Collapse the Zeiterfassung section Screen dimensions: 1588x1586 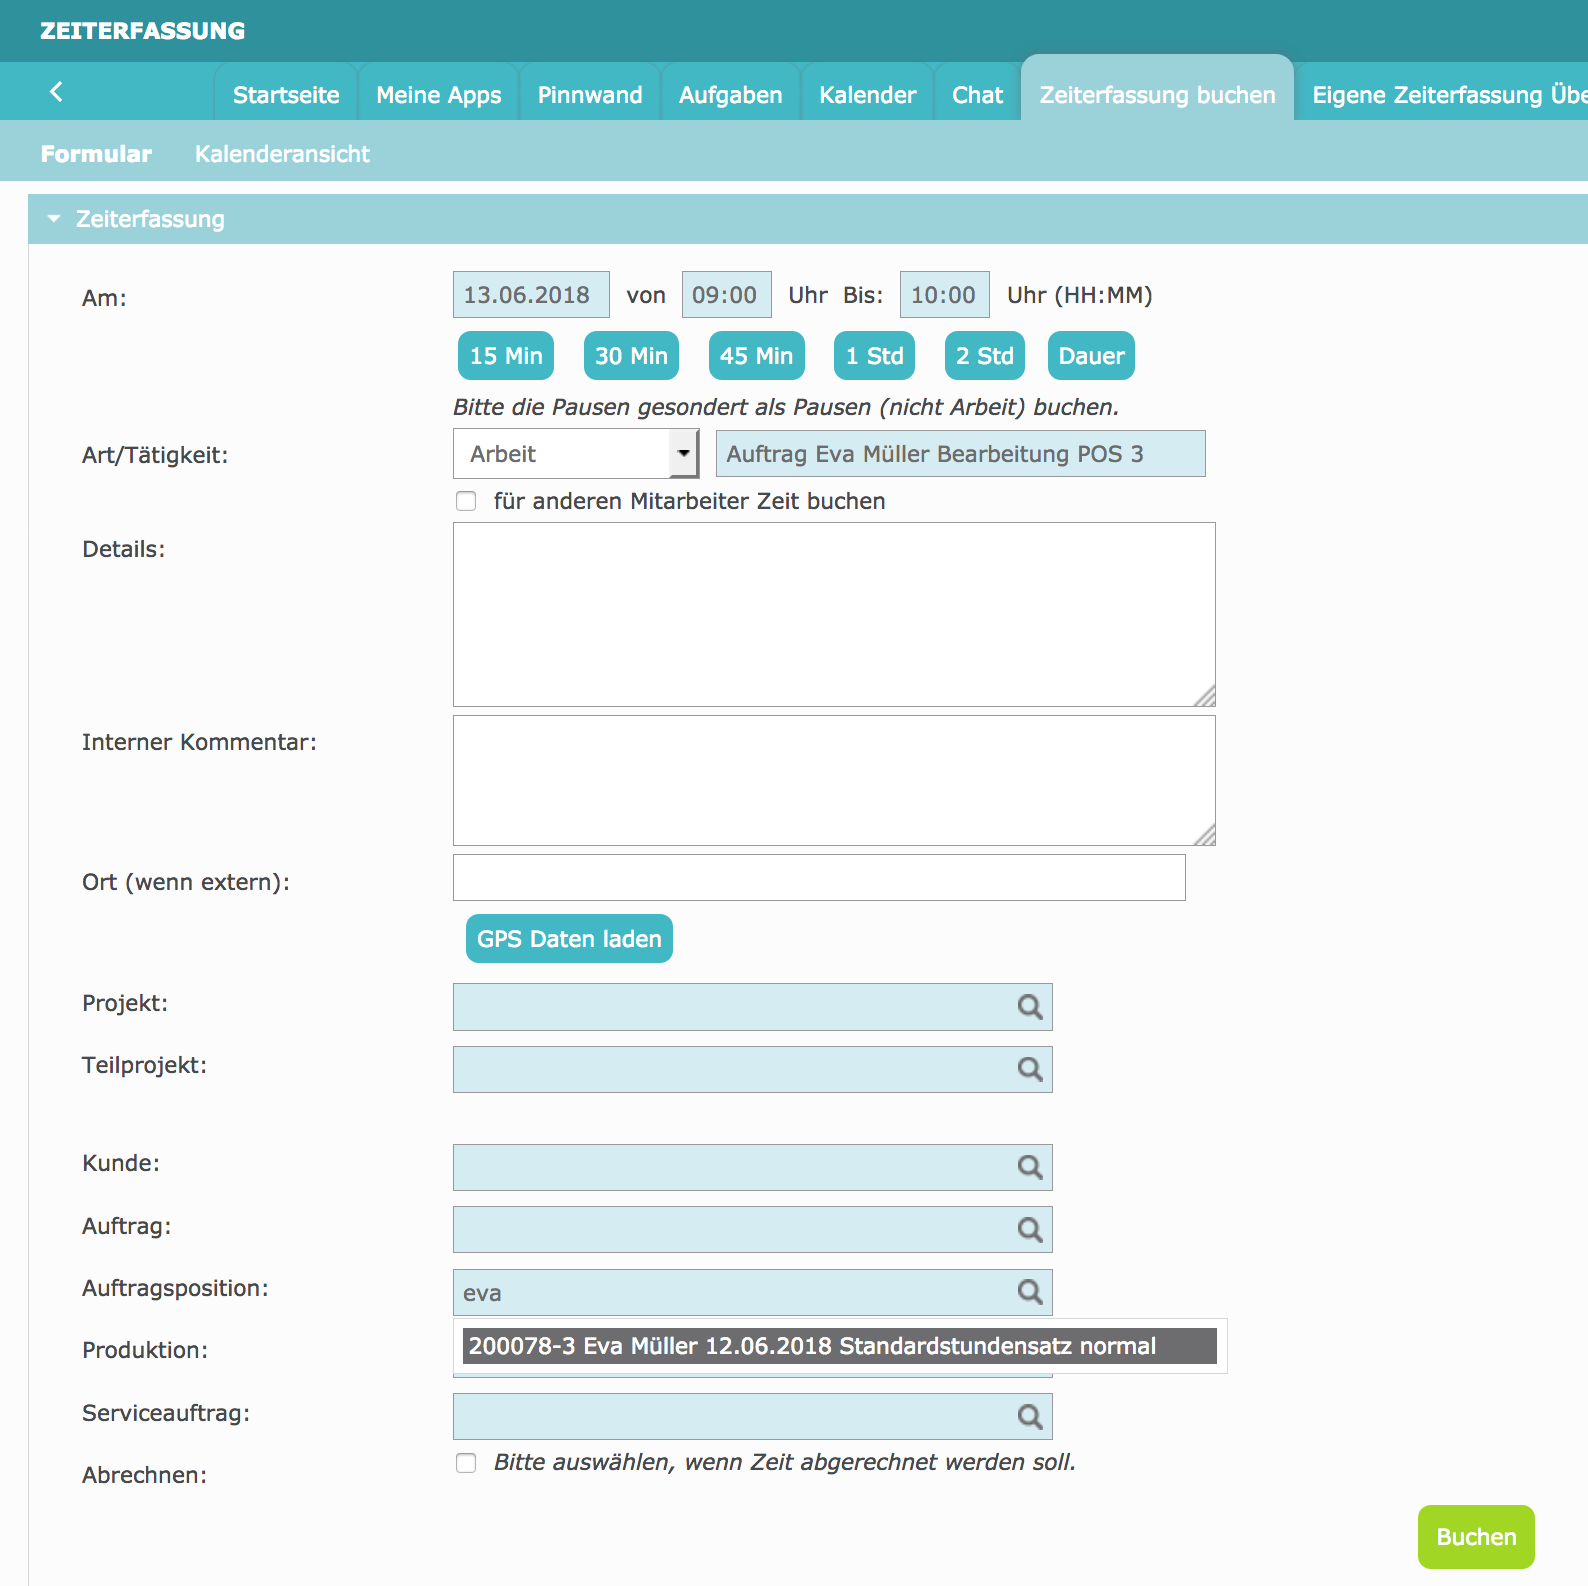pyautogui.click(x=54, y=219)
